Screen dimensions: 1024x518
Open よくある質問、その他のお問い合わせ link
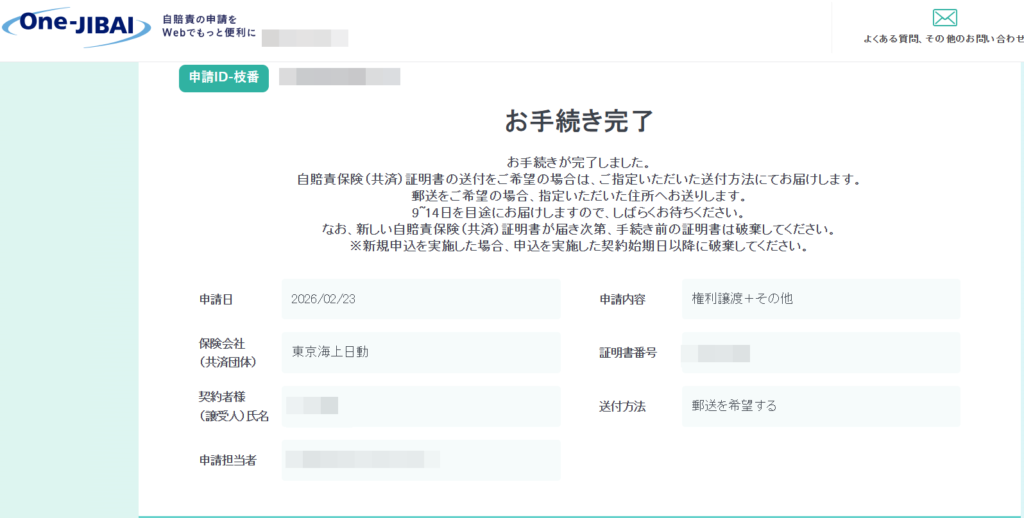pyautogui.click(x=944, y=39)
